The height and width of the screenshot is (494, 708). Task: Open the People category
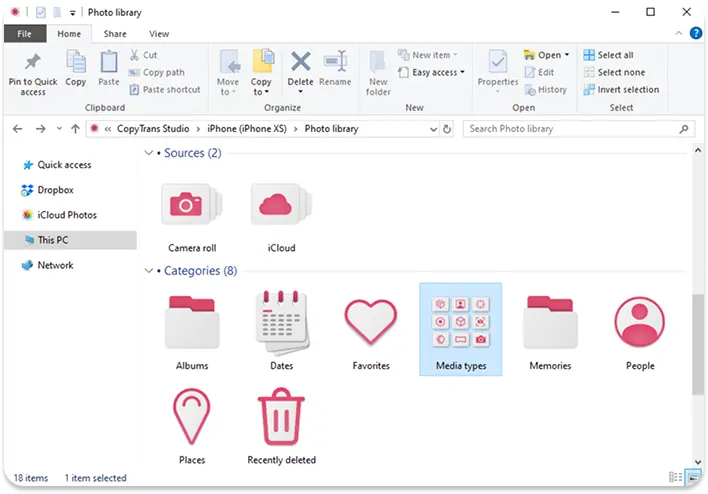tap(640, 331)
